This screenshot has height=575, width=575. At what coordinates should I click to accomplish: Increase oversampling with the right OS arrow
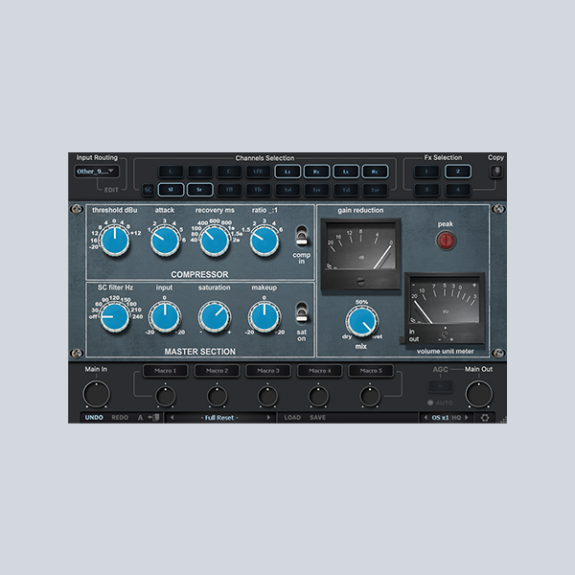point(466,418)
